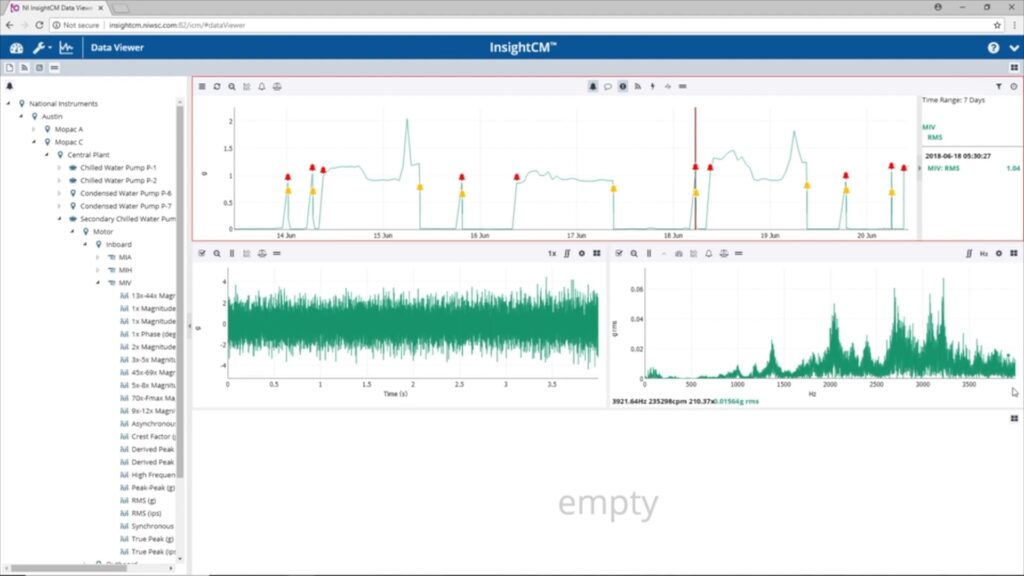Select the Data Viewer tab label
The width and height of the screenshot is (1024, 576).
(117, 47)
